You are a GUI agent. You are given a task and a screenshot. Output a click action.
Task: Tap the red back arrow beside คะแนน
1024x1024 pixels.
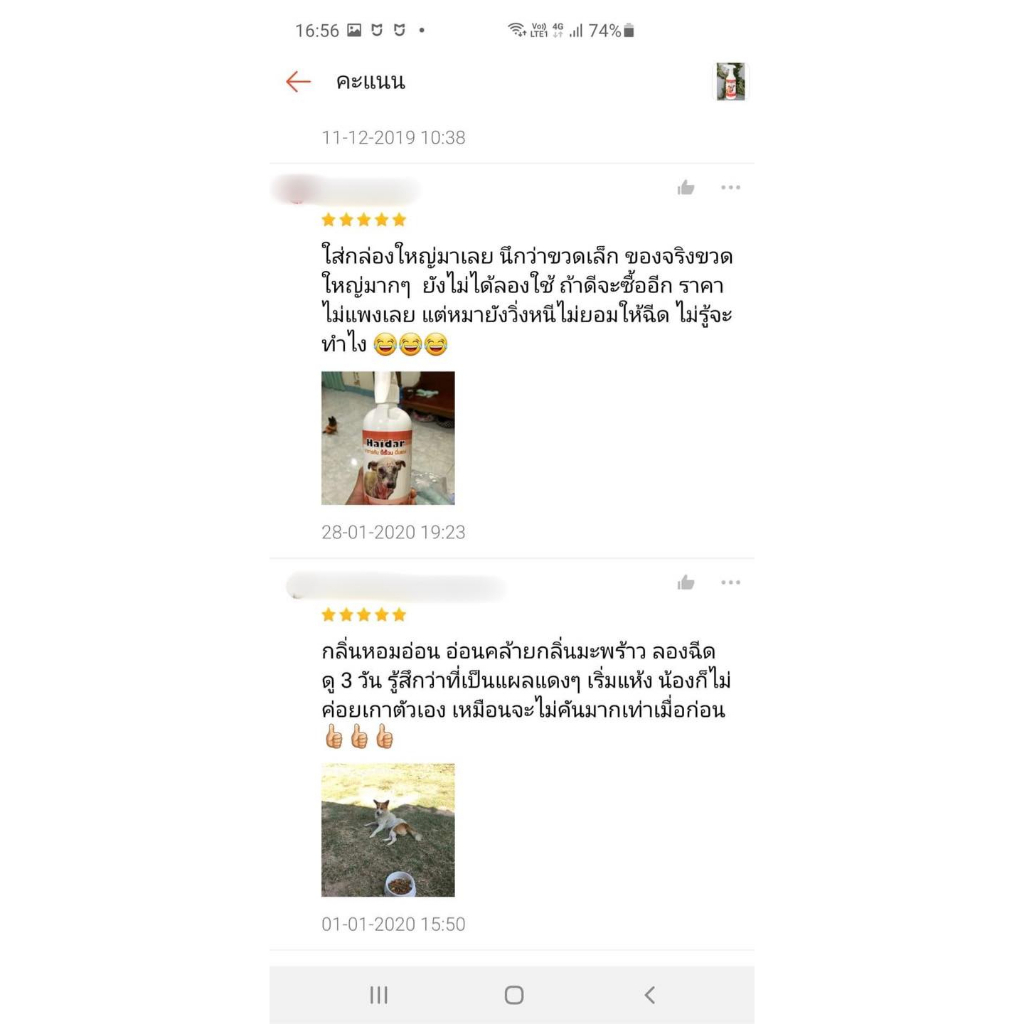(298, 82)
